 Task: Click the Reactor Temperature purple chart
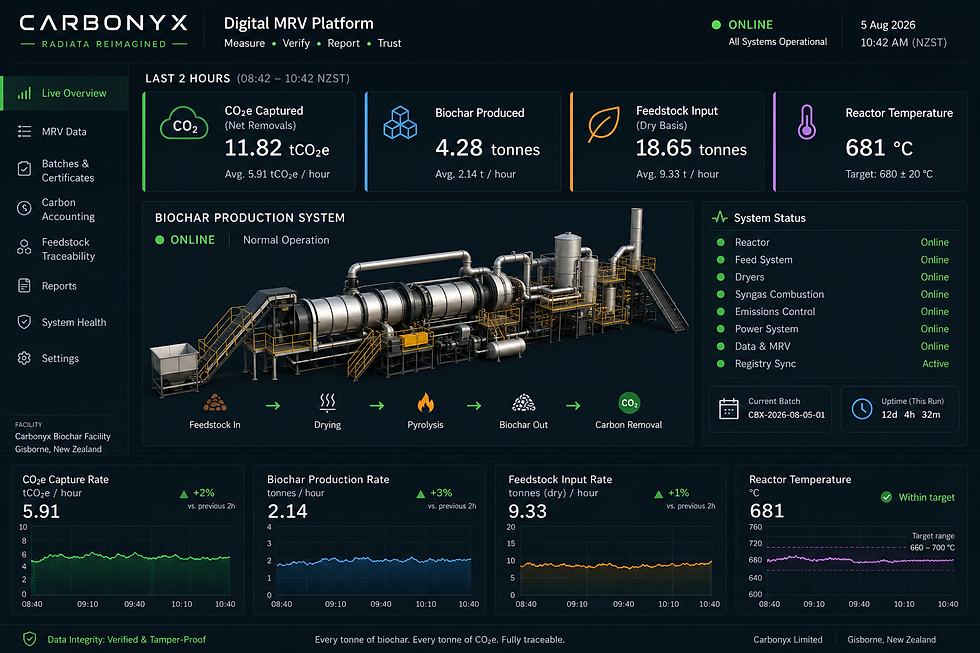[x=860, y=561]
